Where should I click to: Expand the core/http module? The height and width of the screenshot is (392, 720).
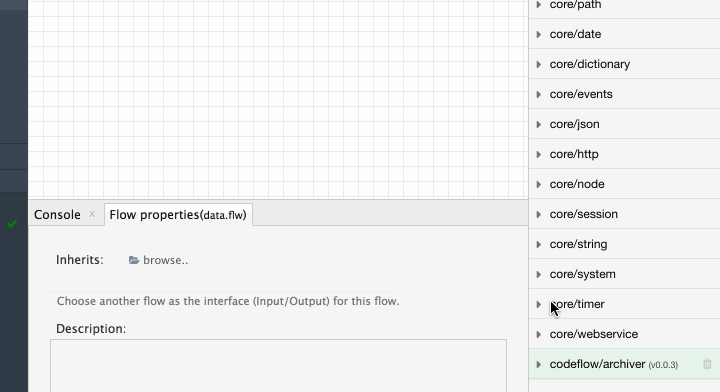[x=539, y=154]
